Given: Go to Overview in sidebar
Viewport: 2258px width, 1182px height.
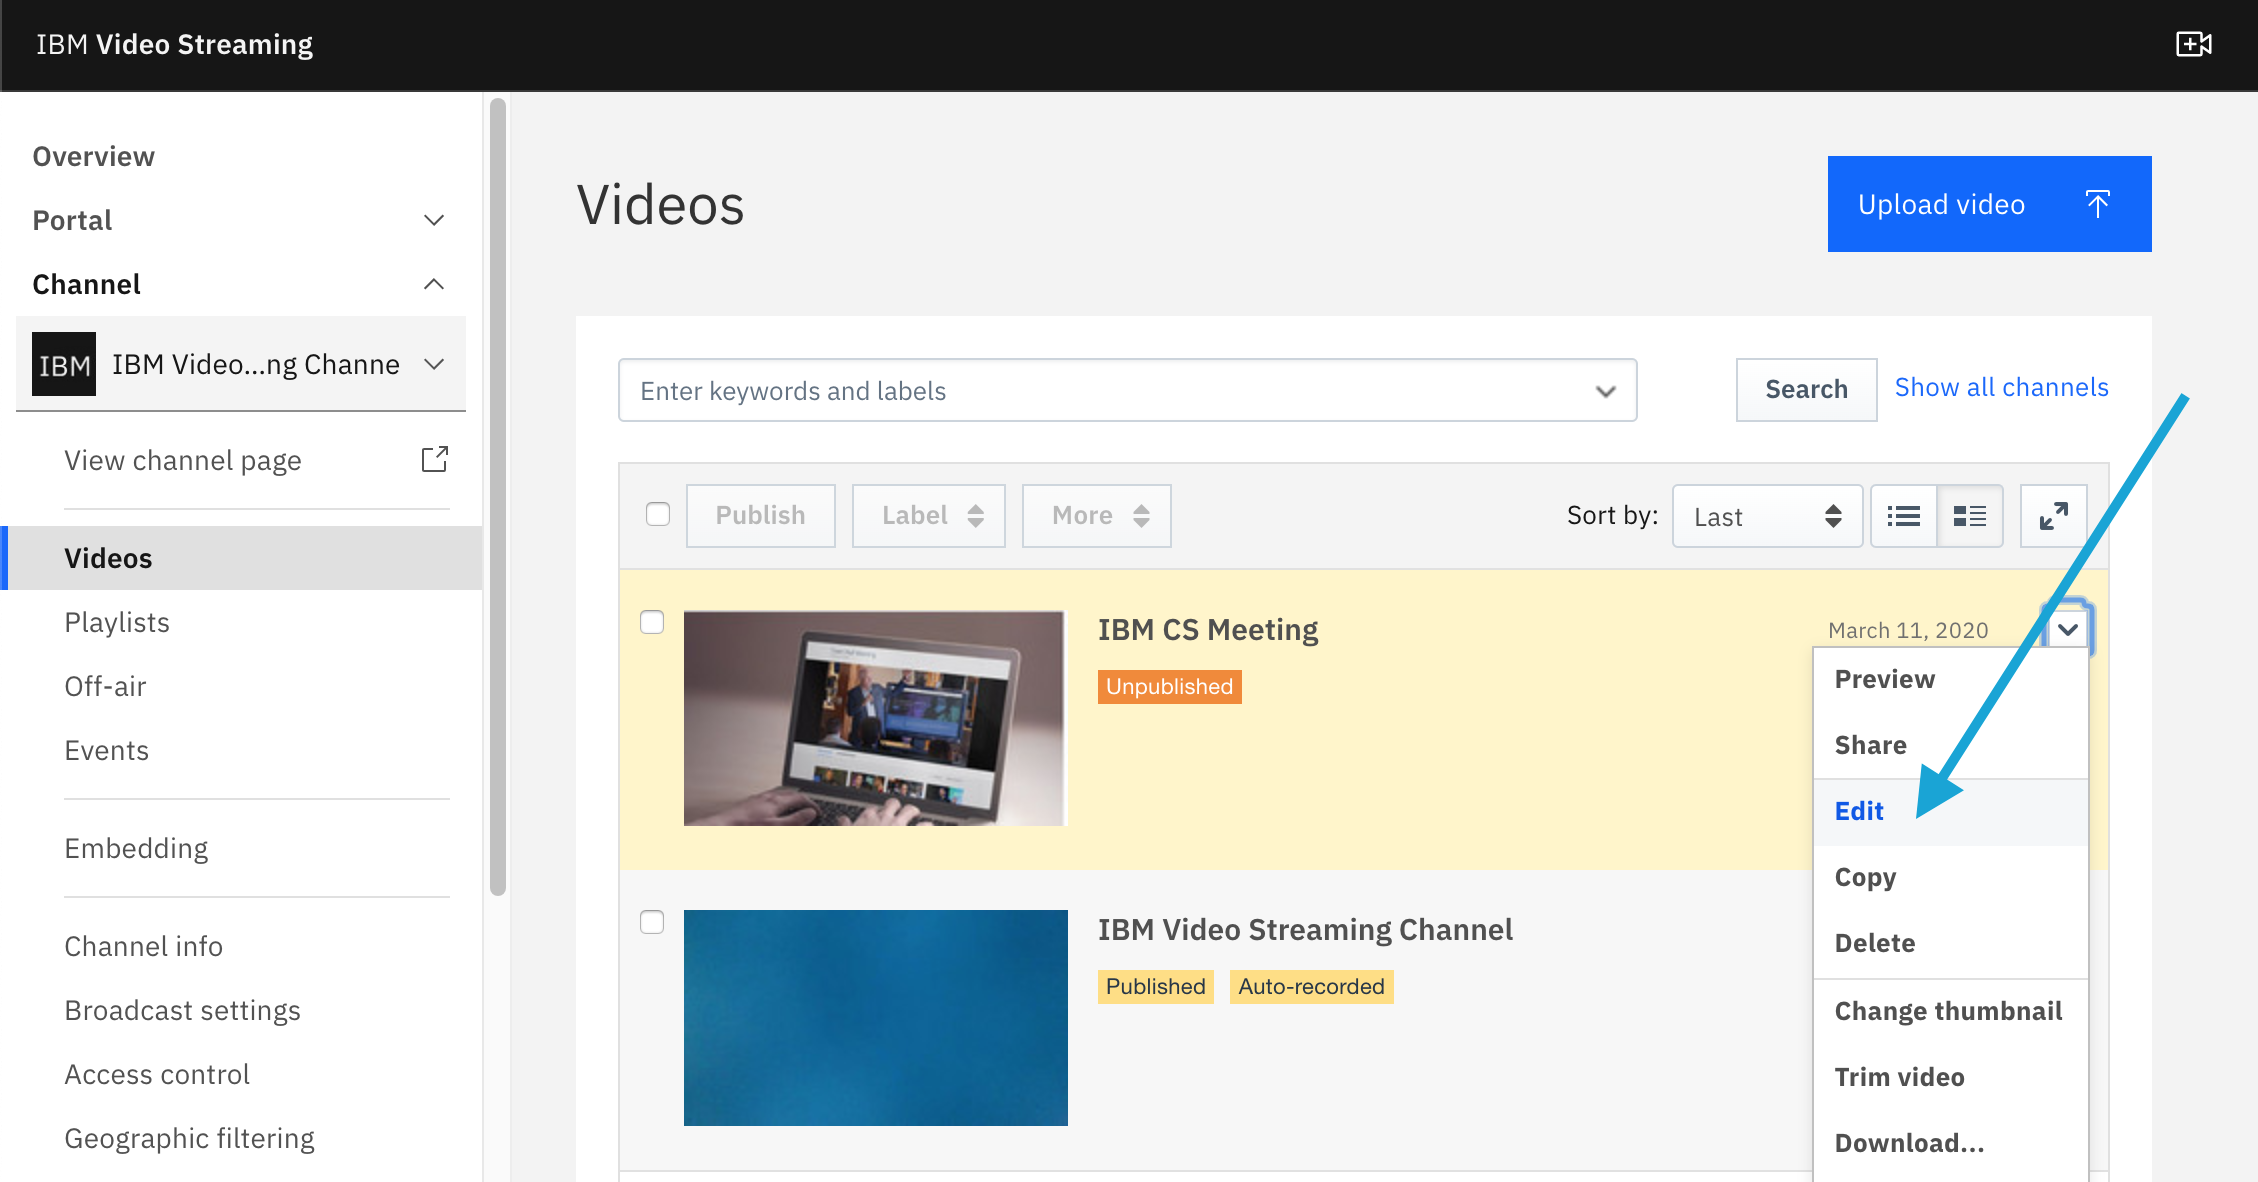Looking at the screenshot, I should coord(94,156).
